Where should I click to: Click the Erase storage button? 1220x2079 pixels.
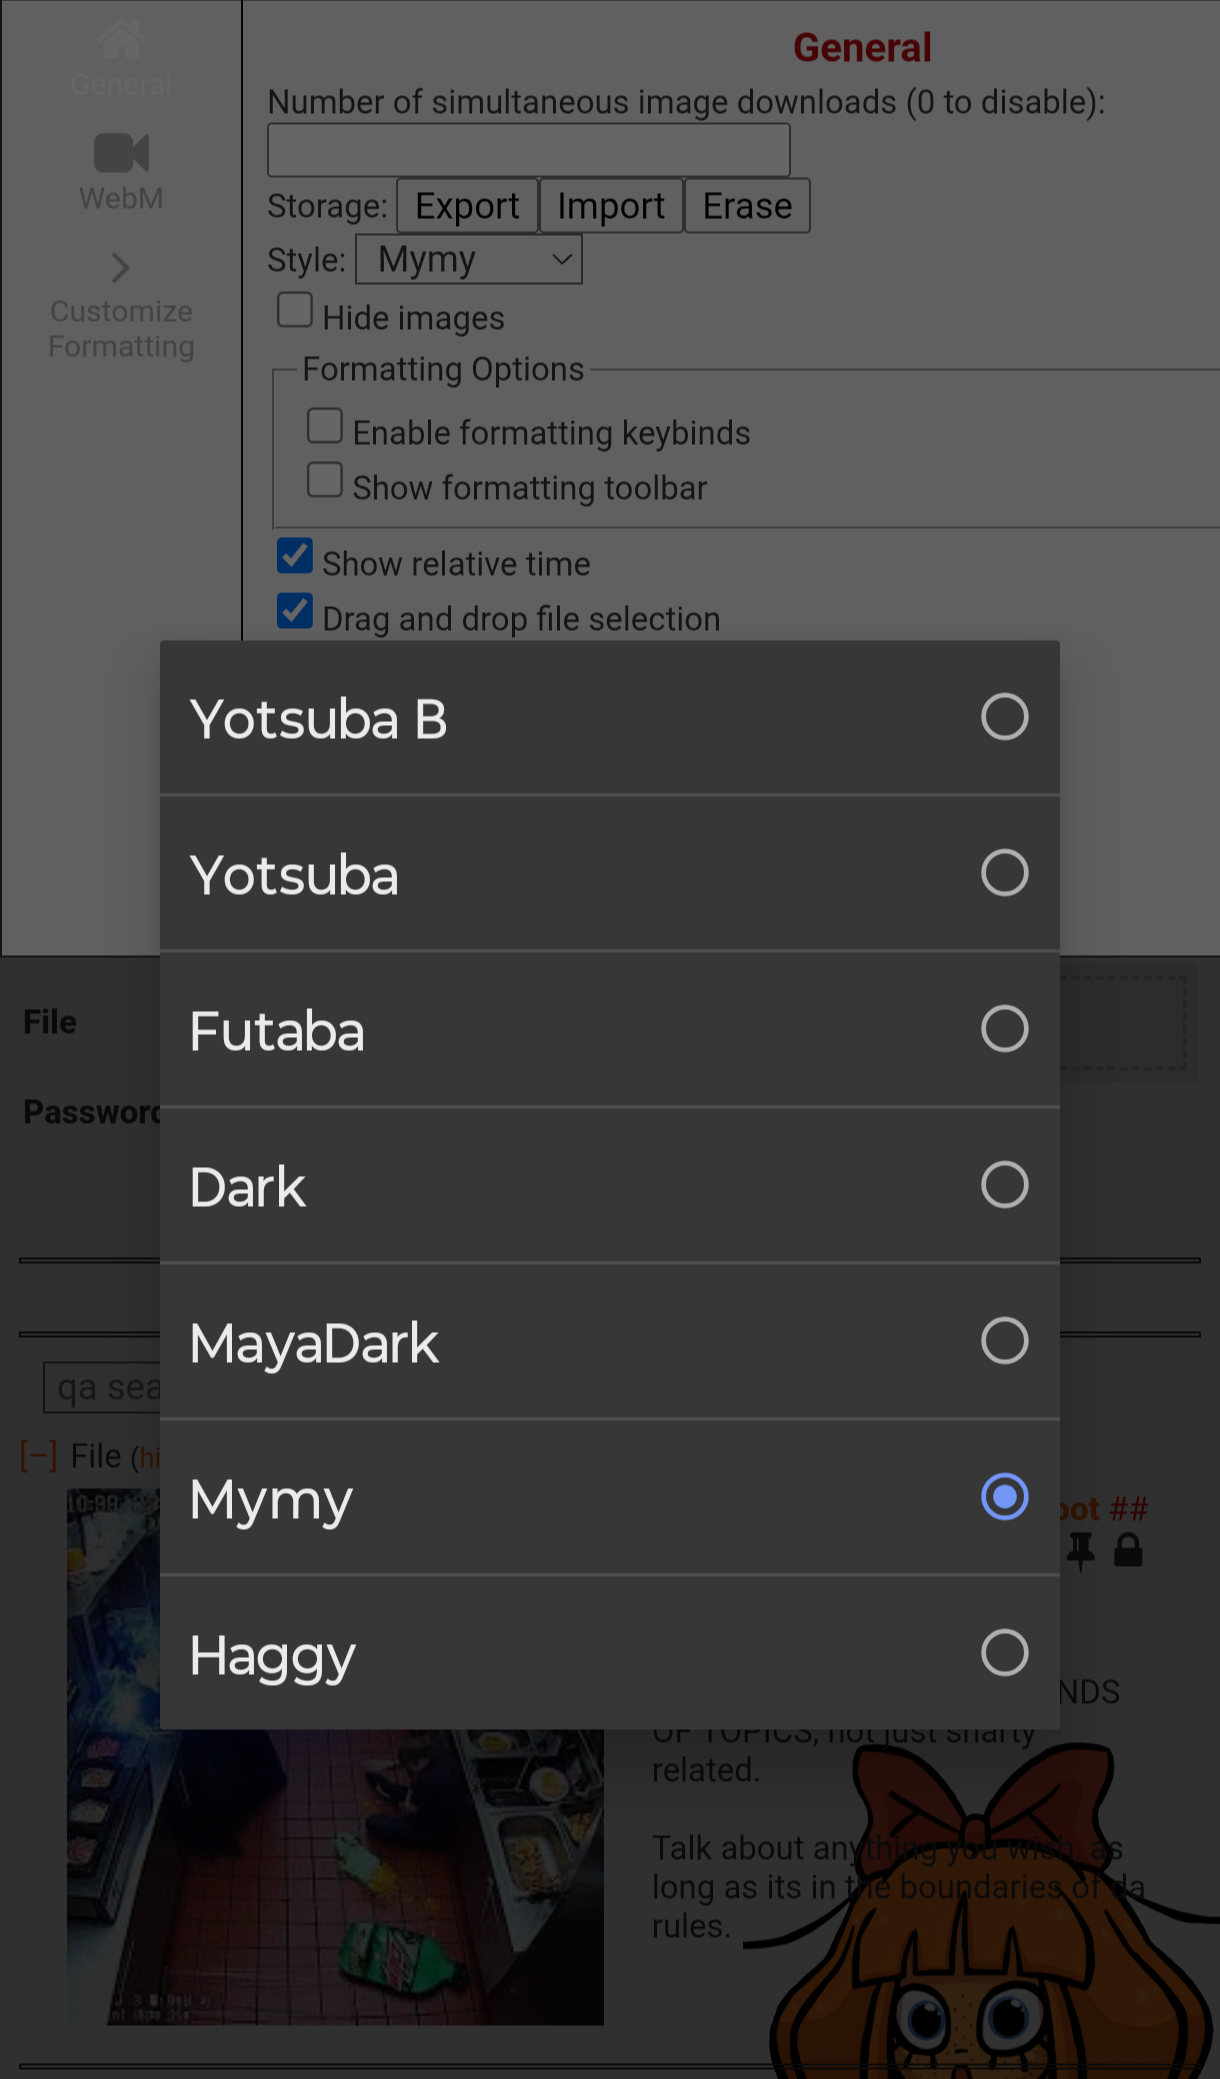747,206
